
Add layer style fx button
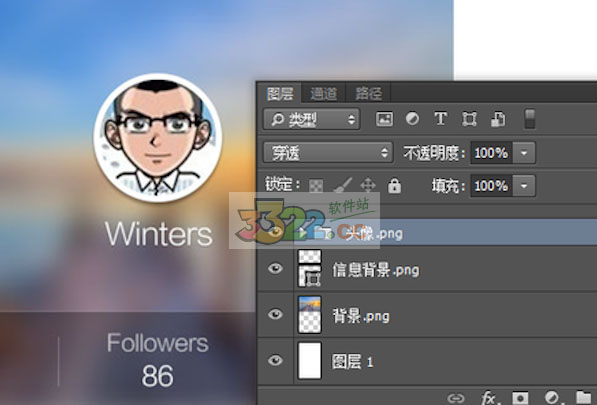pyautogui.click(x=490, y=398)
